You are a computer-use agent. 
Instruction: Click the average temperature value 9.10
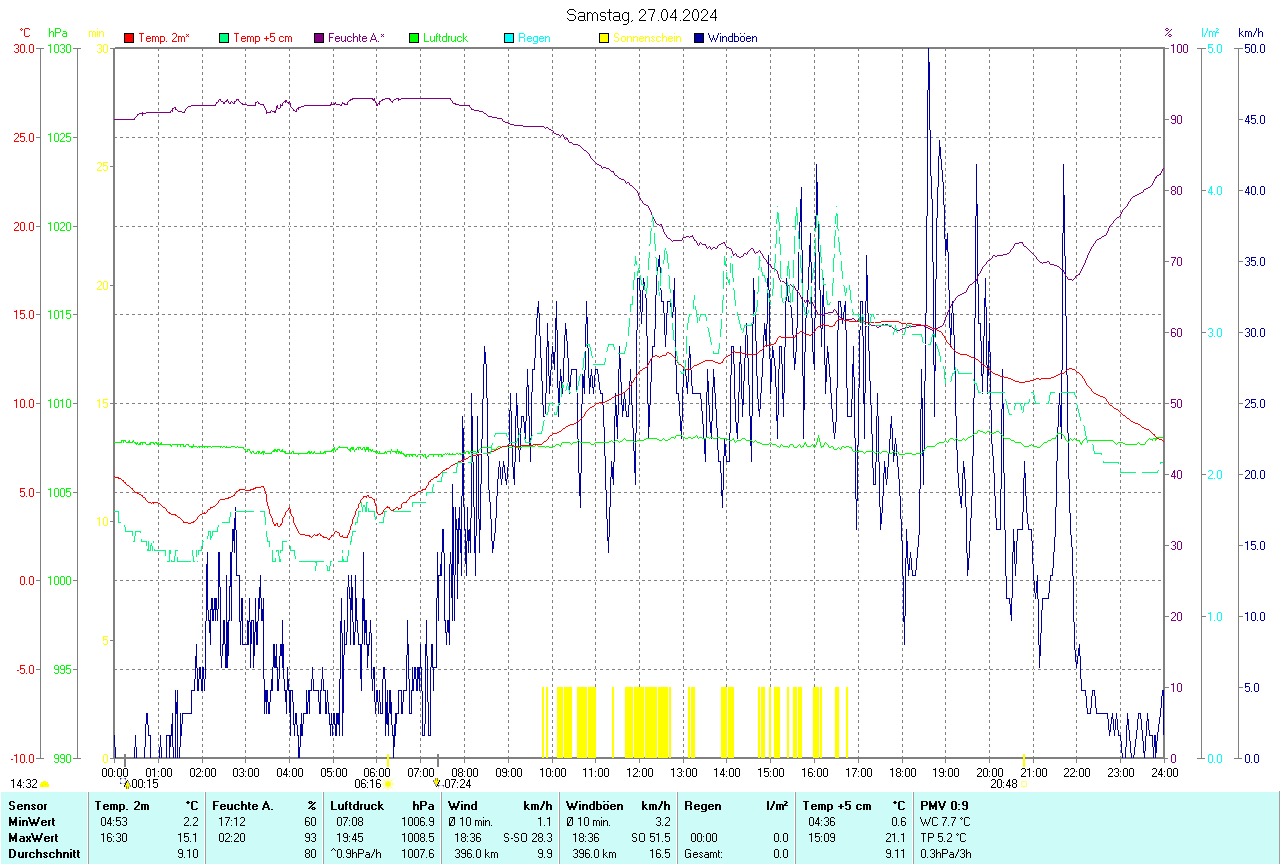[187, 854]
